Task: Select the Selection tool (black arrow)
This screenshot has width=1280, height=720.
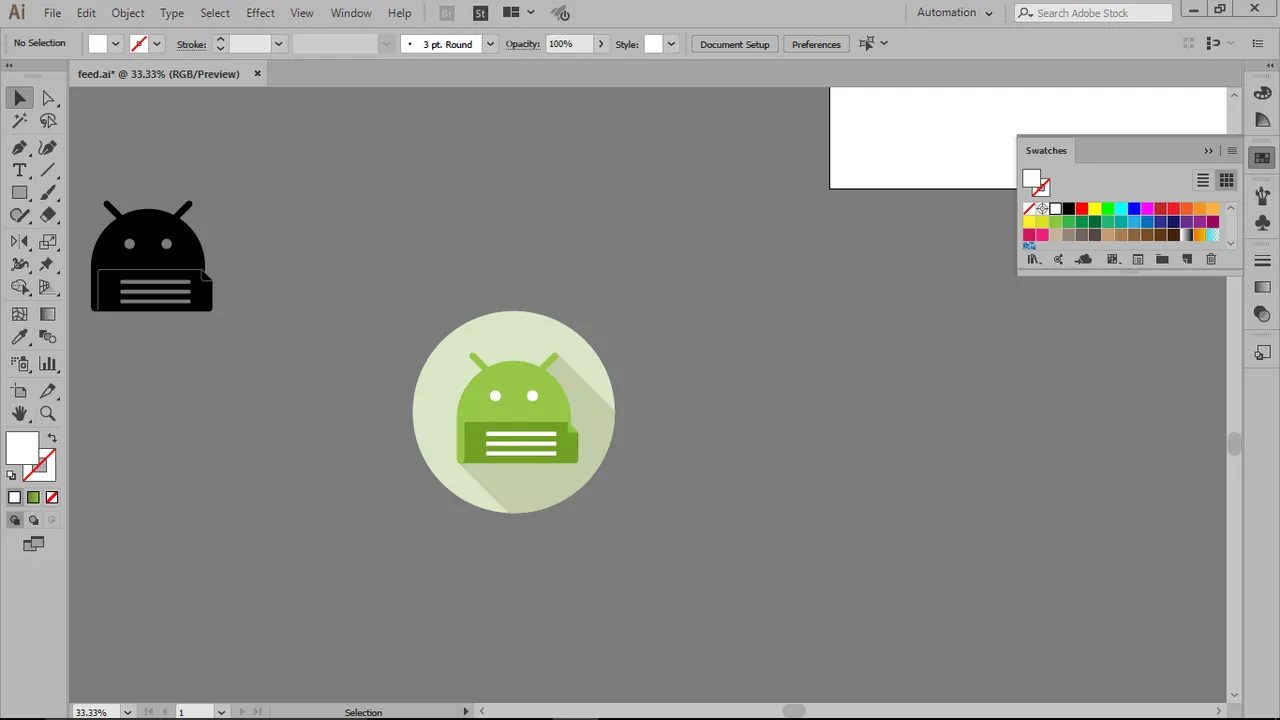Action: 20,98
